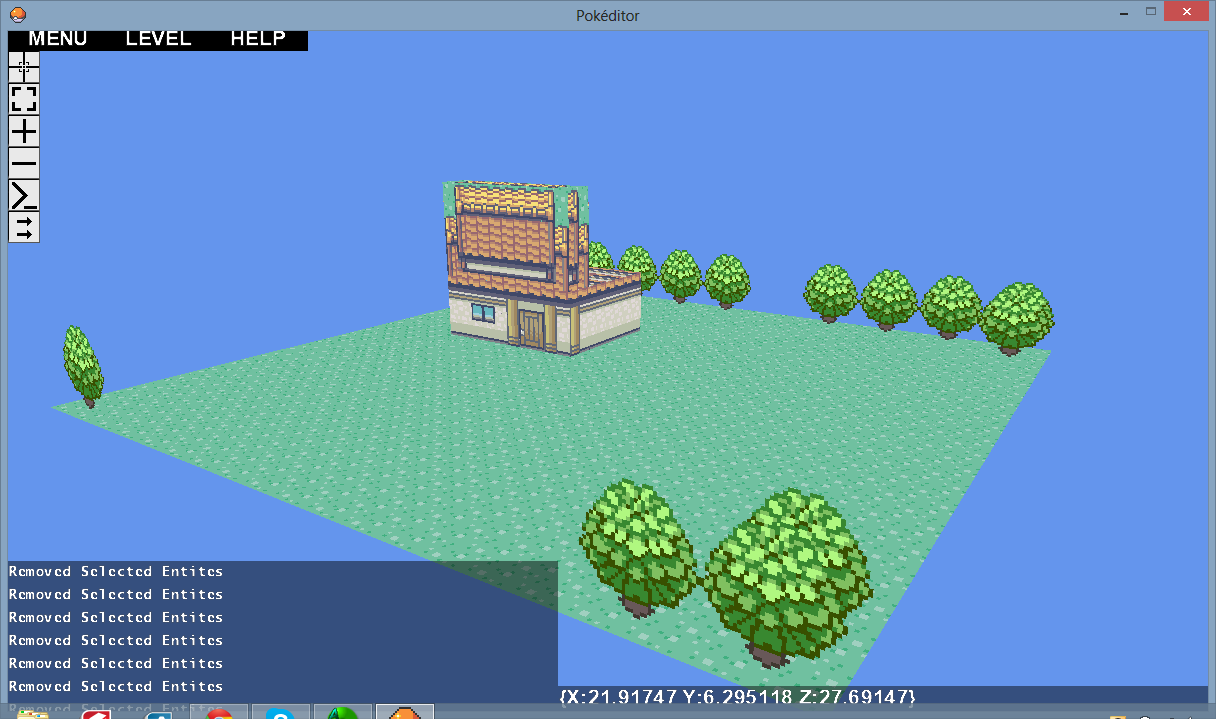Viewport: 1216px width, 719px height.
Task: Activate the bracket selection-frame tool
Action: tap(24, 99)
